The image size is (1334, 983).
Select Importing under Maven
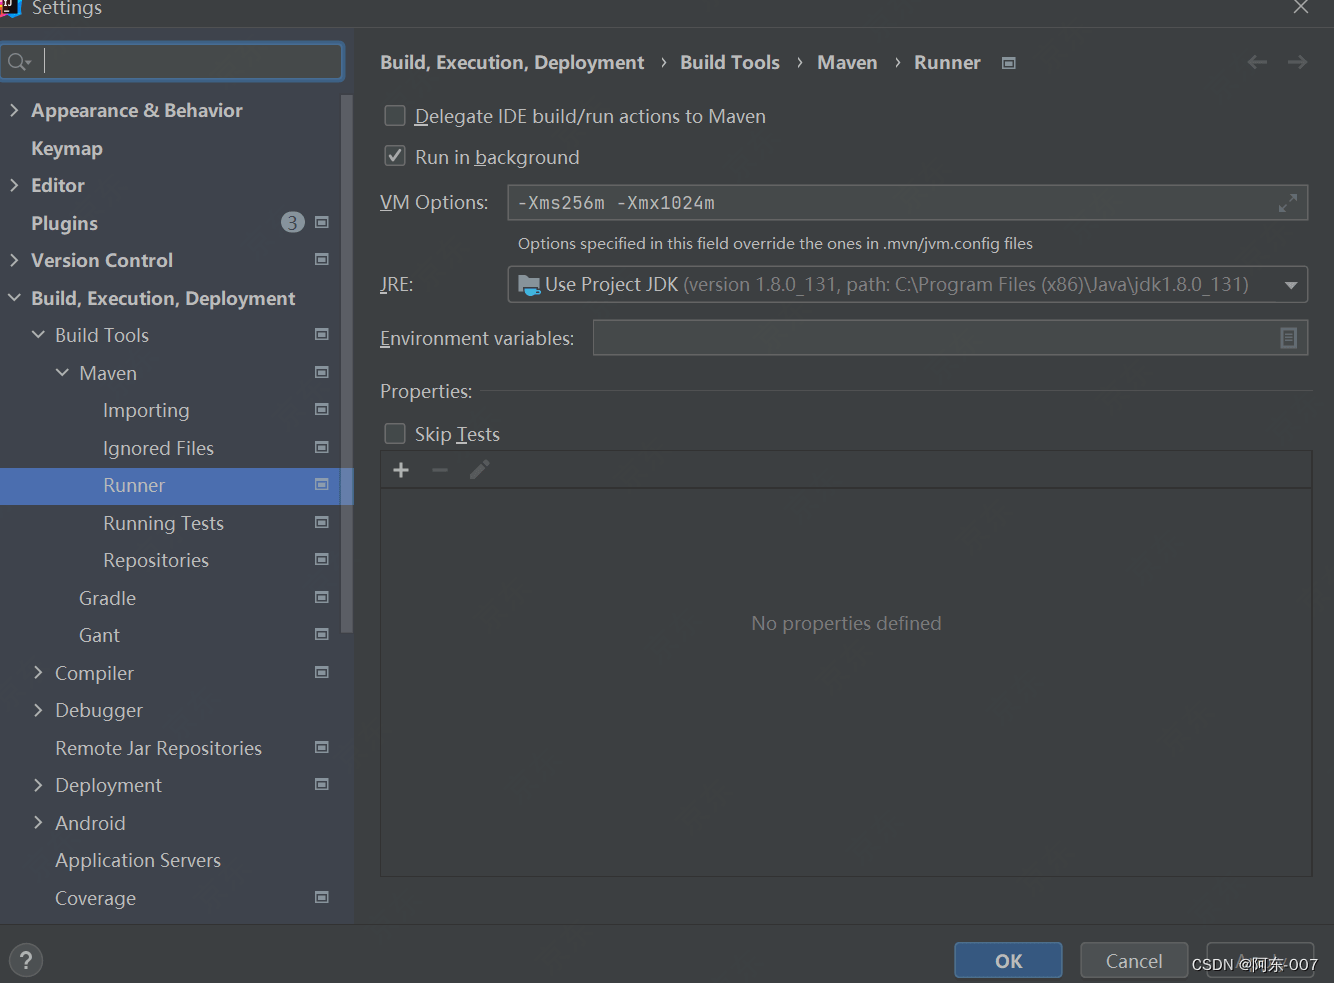[146, 410]
